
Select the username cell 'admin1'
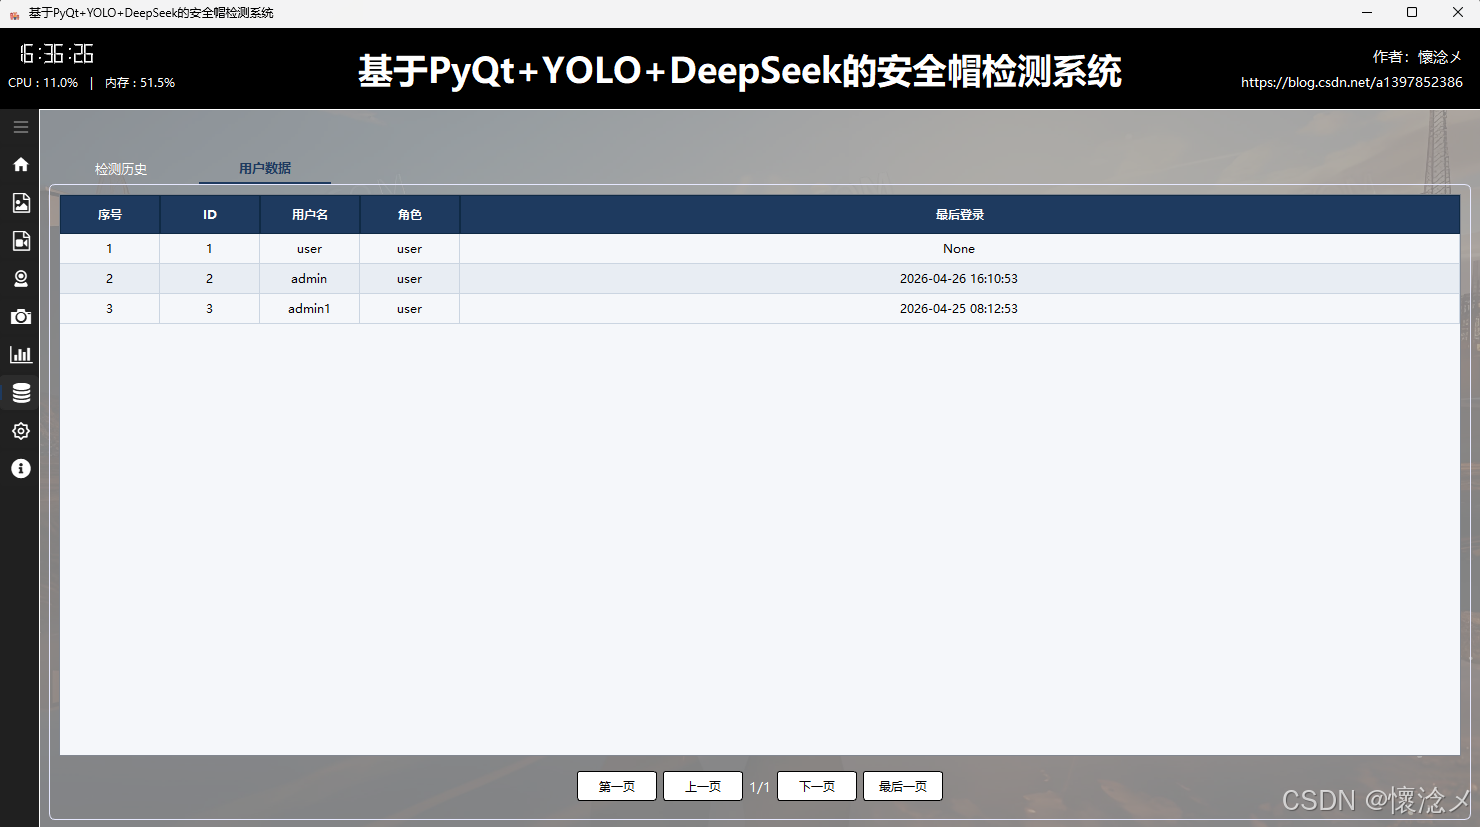(x=310, y=309)
